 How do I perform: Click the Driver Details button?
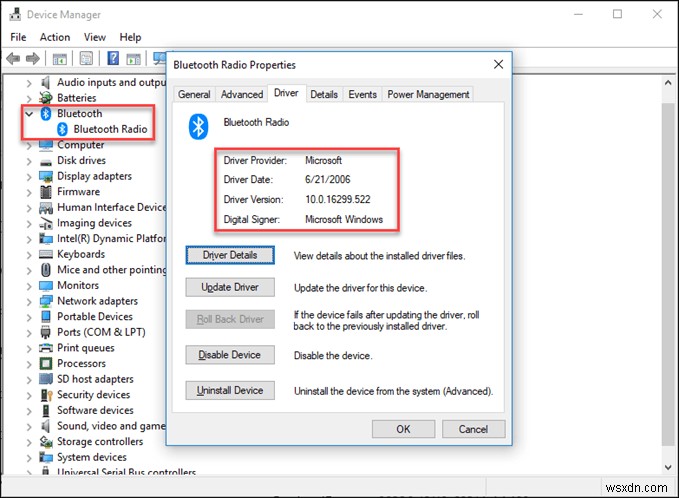click(230, 255)
